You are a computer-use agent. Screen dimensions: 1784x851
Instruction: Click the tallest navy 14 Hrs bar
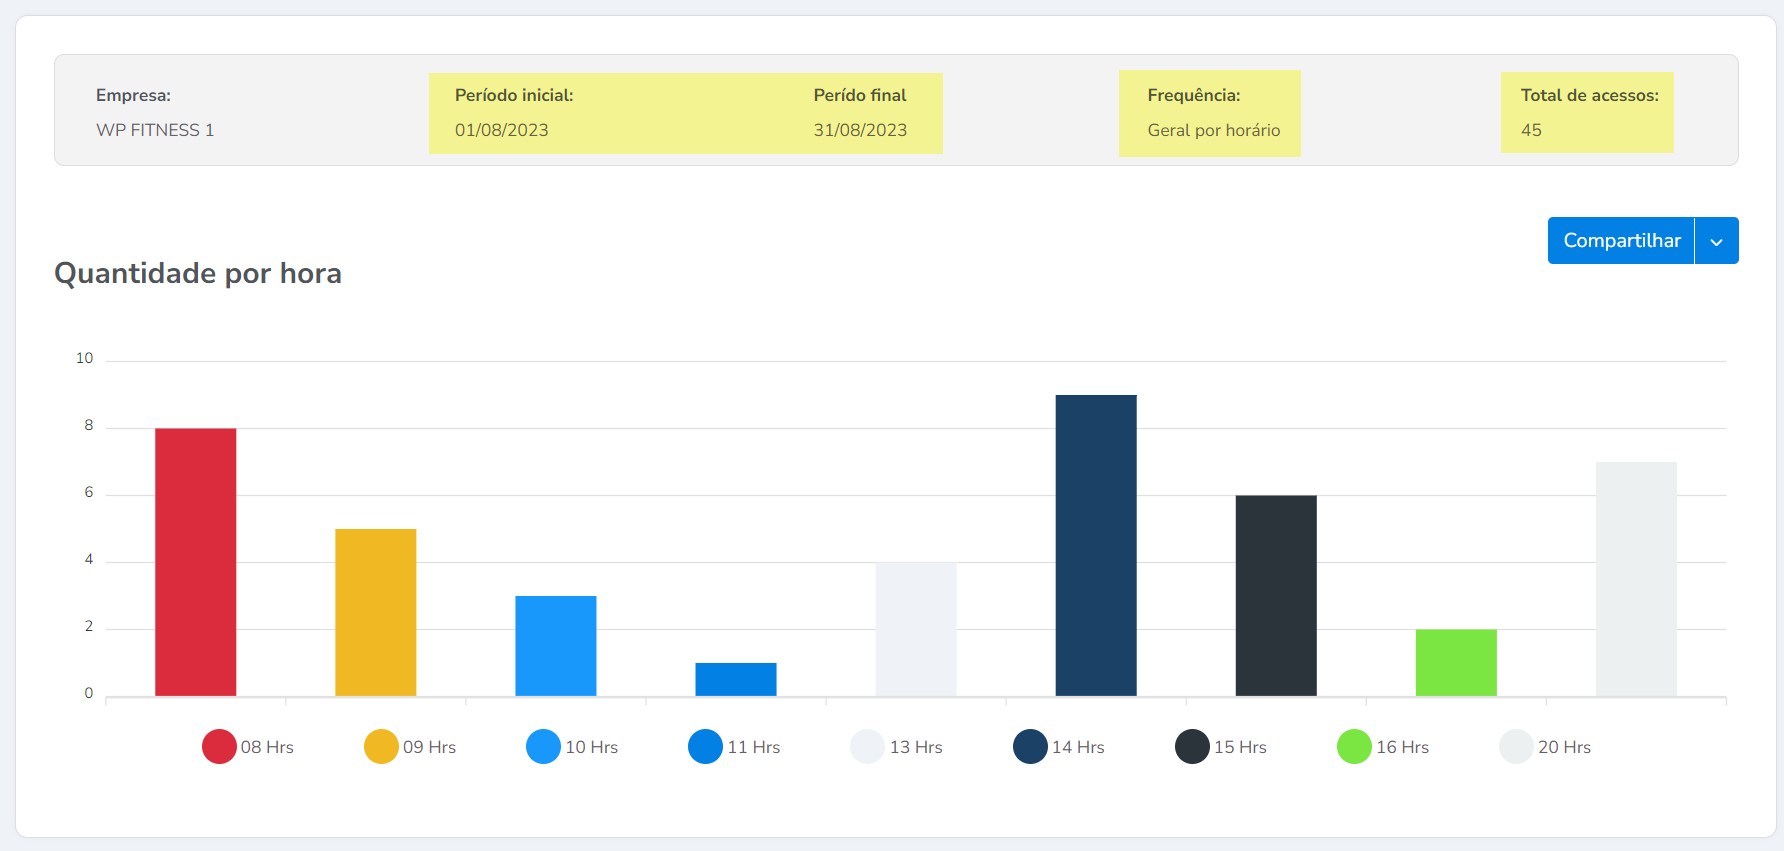tap(1096, 545)
